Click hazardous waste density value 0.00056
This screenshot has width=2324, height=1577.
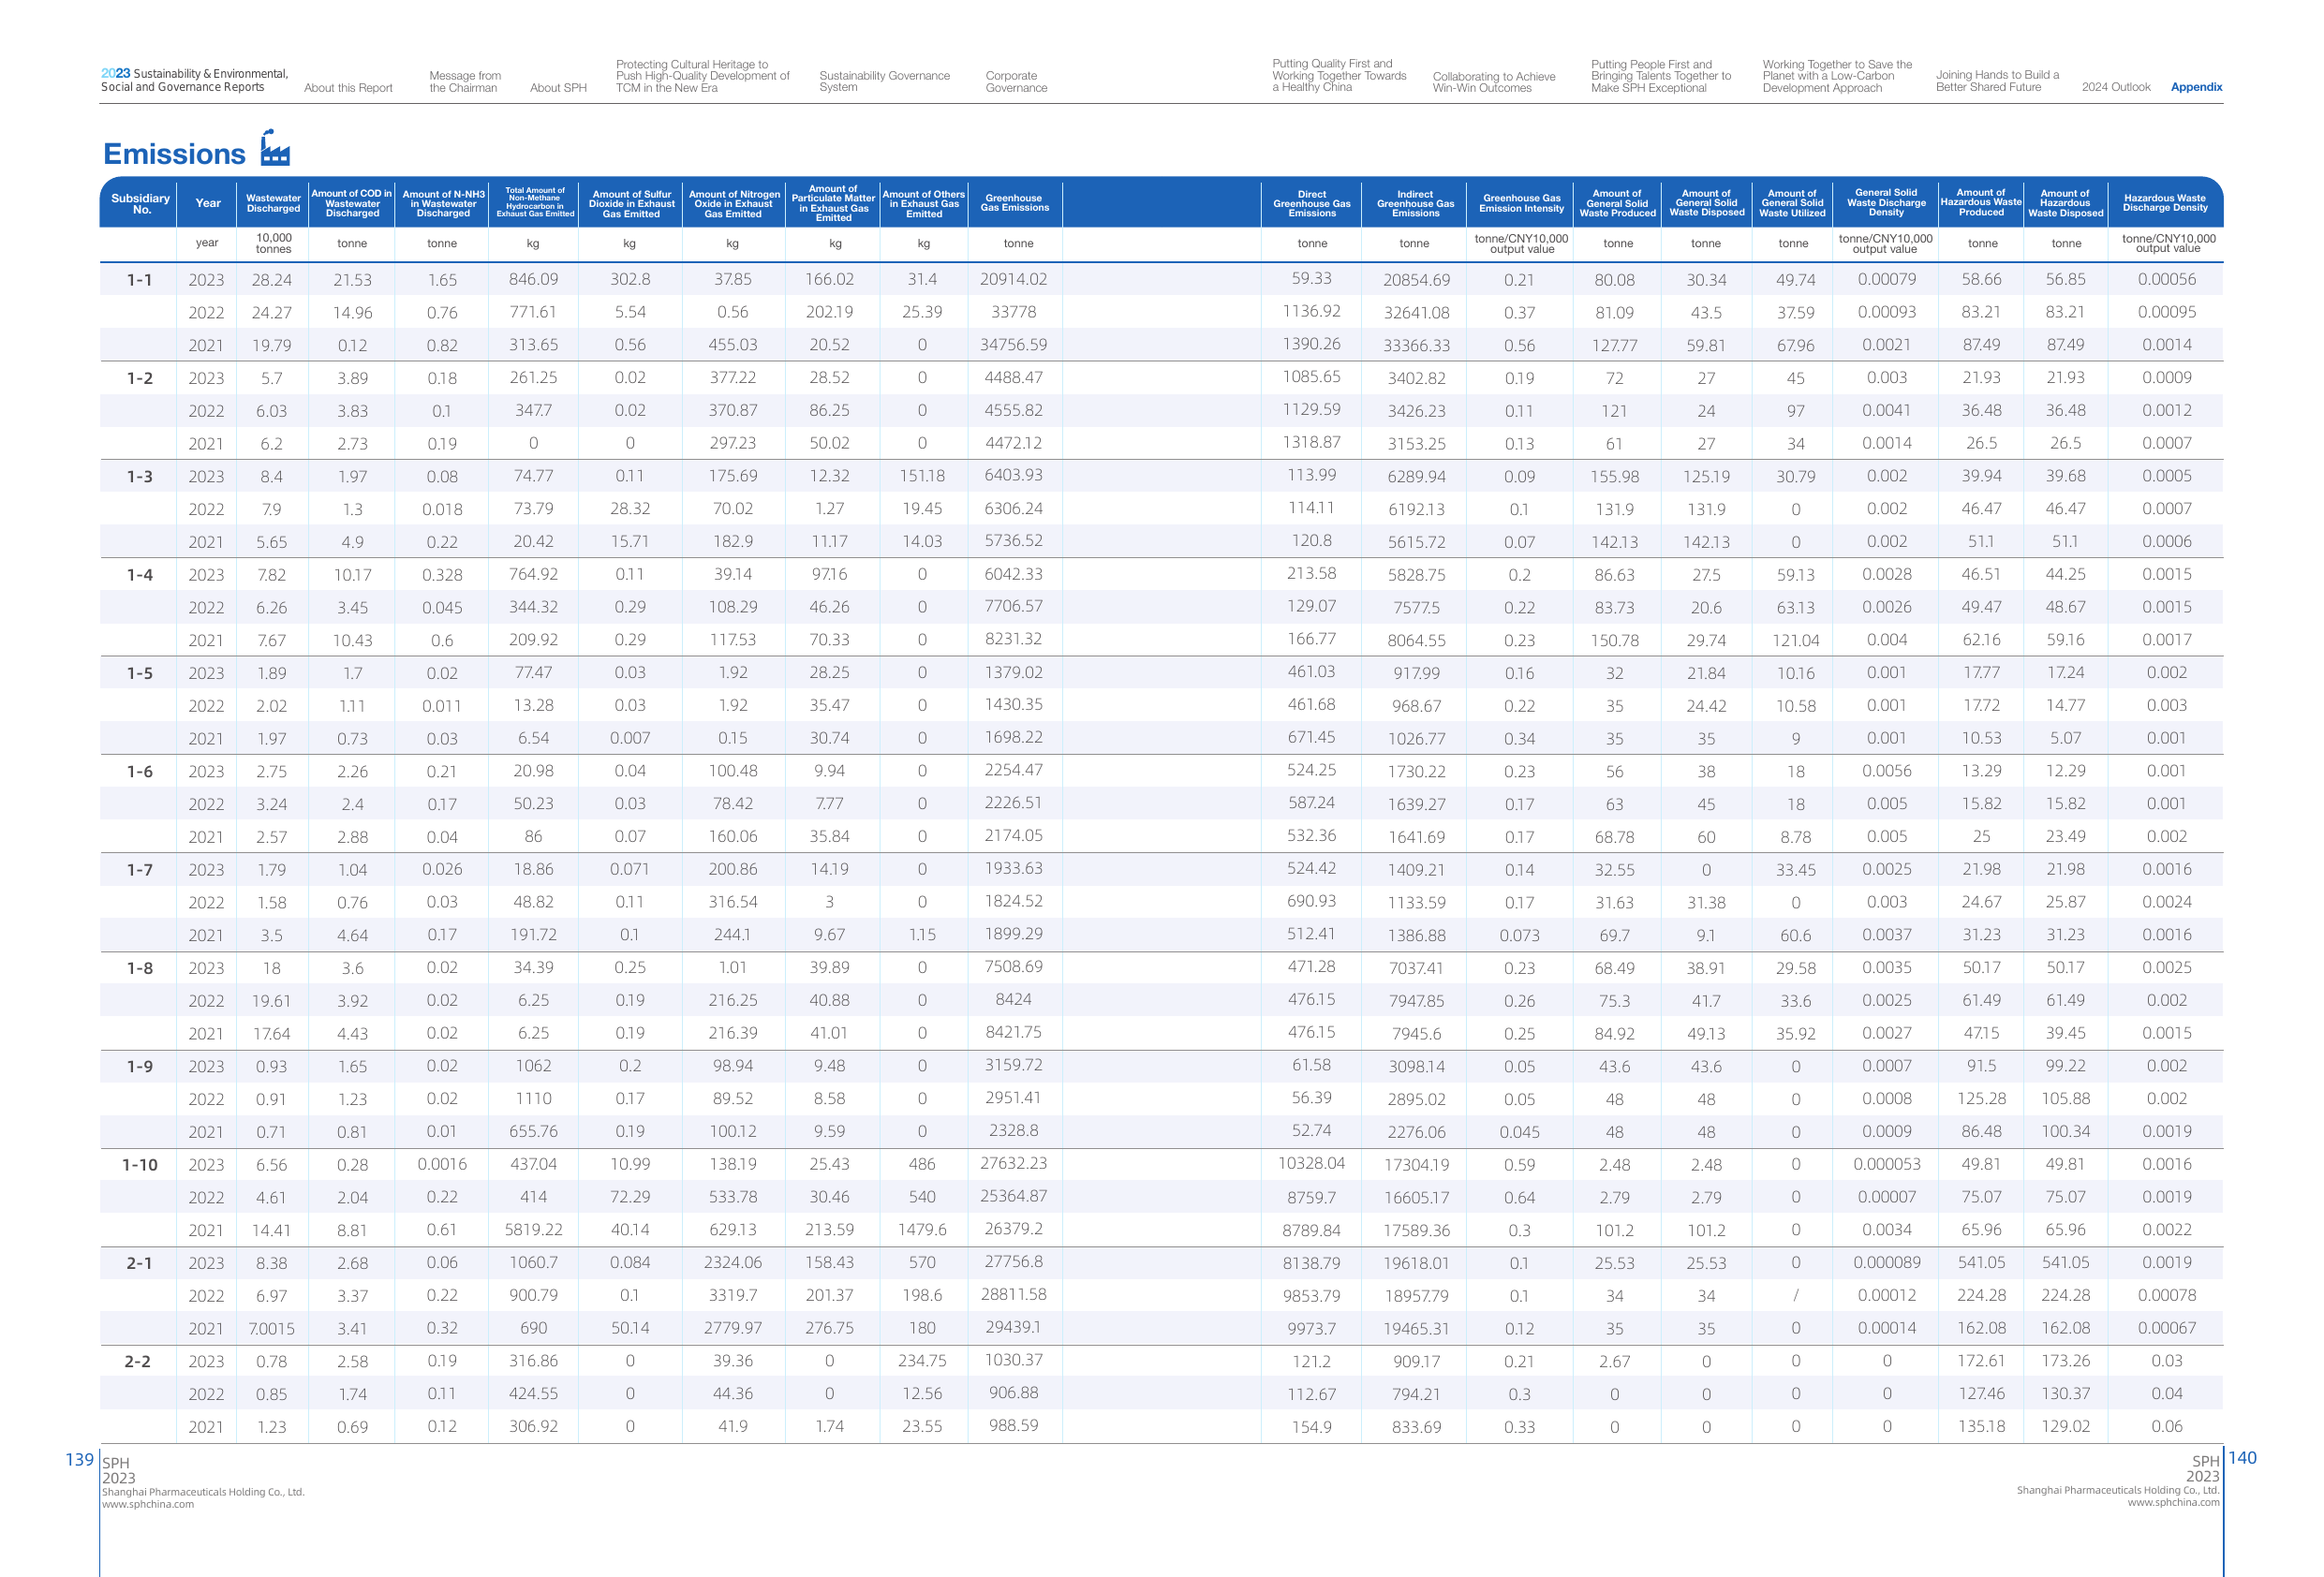click(2166, 280)
